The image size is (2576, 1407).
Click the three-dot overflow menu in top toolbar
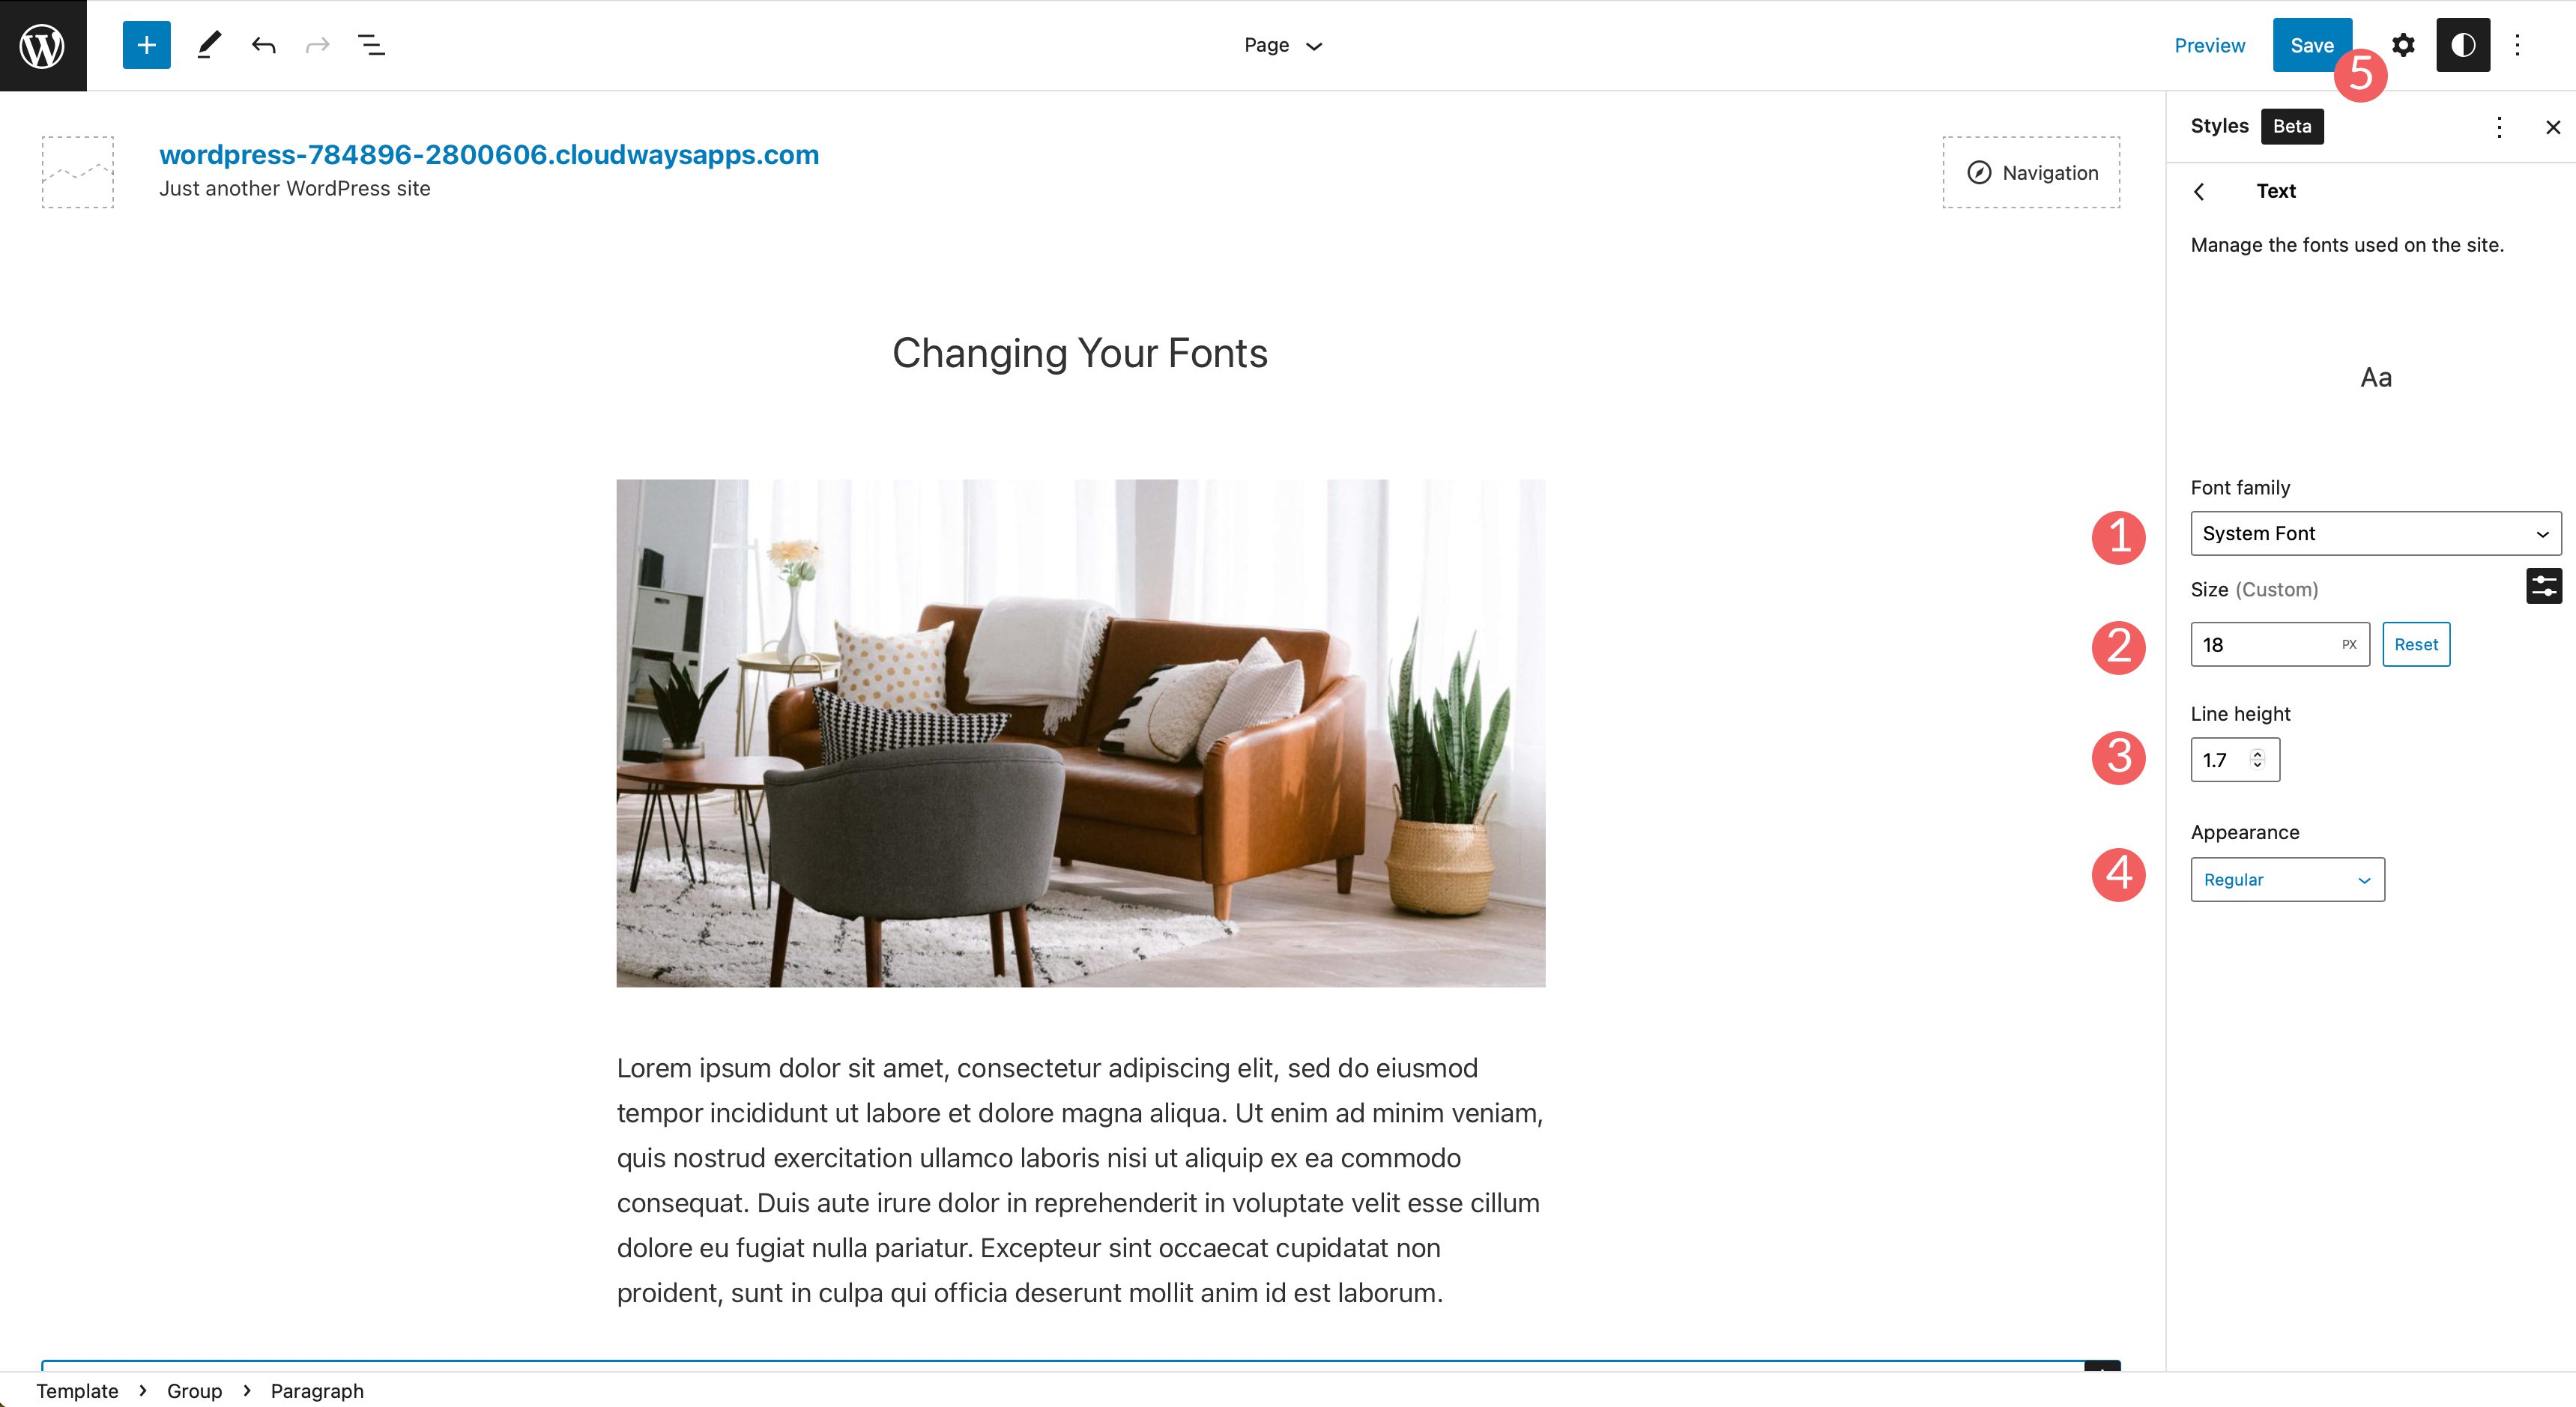2519,45
